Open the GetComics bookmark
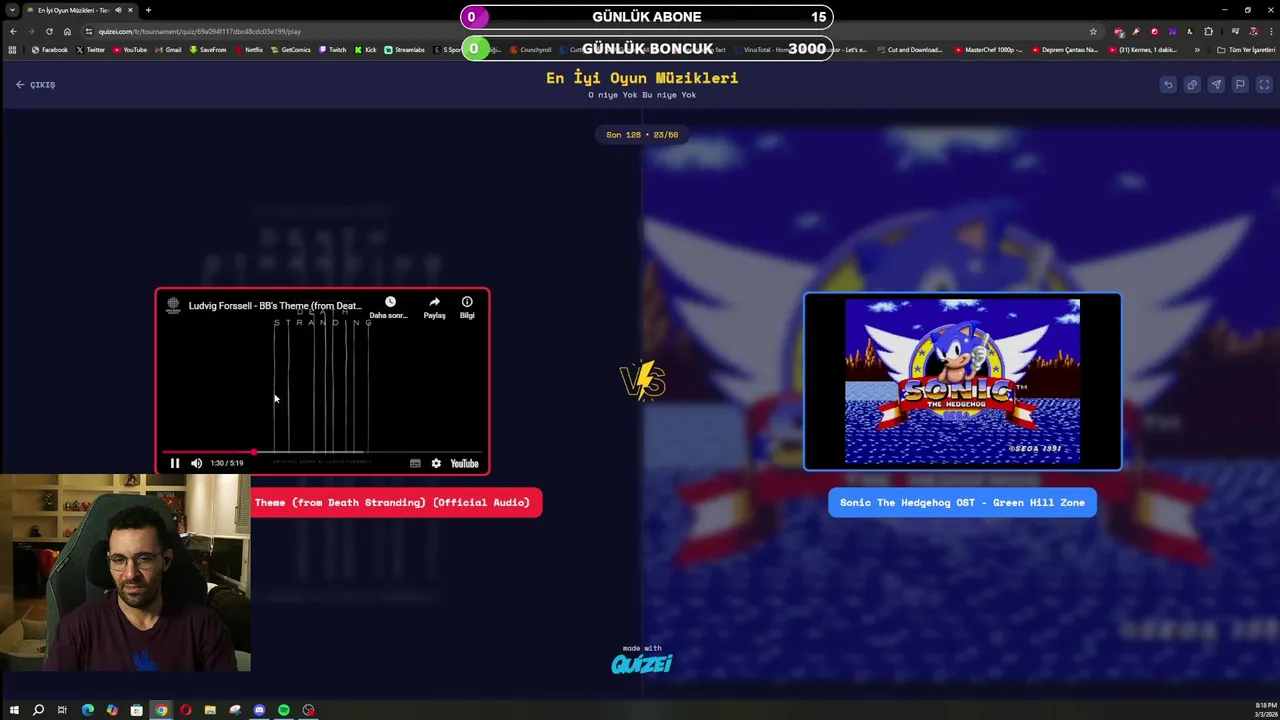The width and height of the screenshot is (1280, 720). pos(291,50)
